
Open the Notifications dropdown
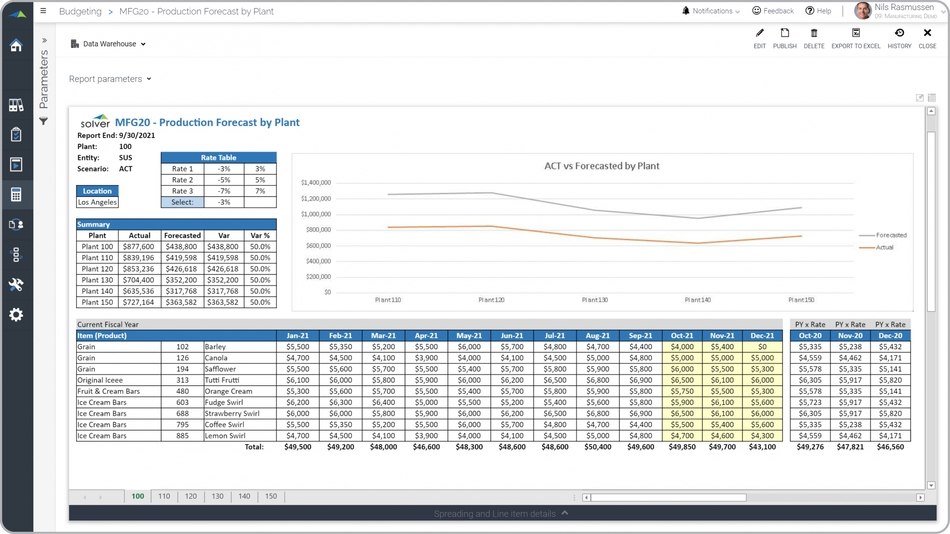710,11
